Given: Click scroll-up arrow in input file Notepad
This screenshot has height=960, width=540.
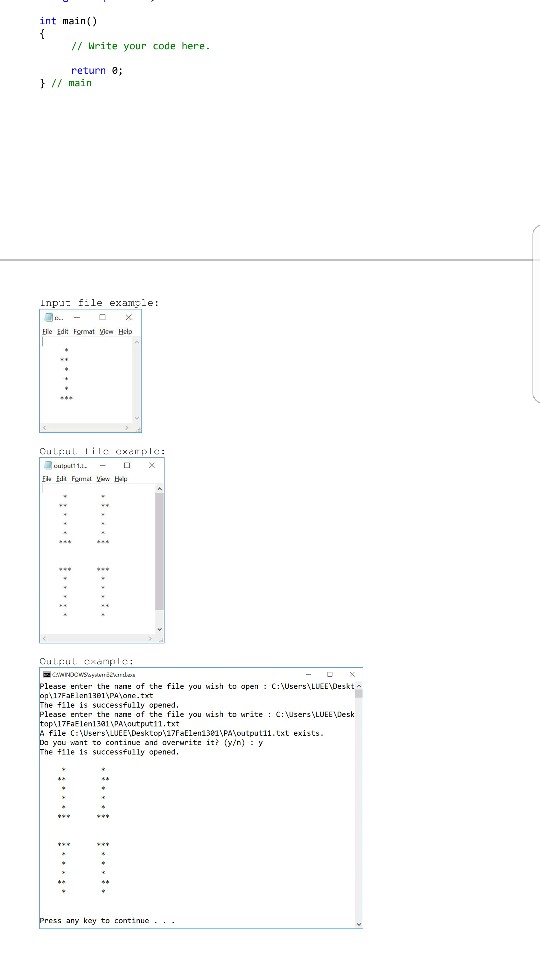Looking at the screenshot, I should tap(137, 342).
